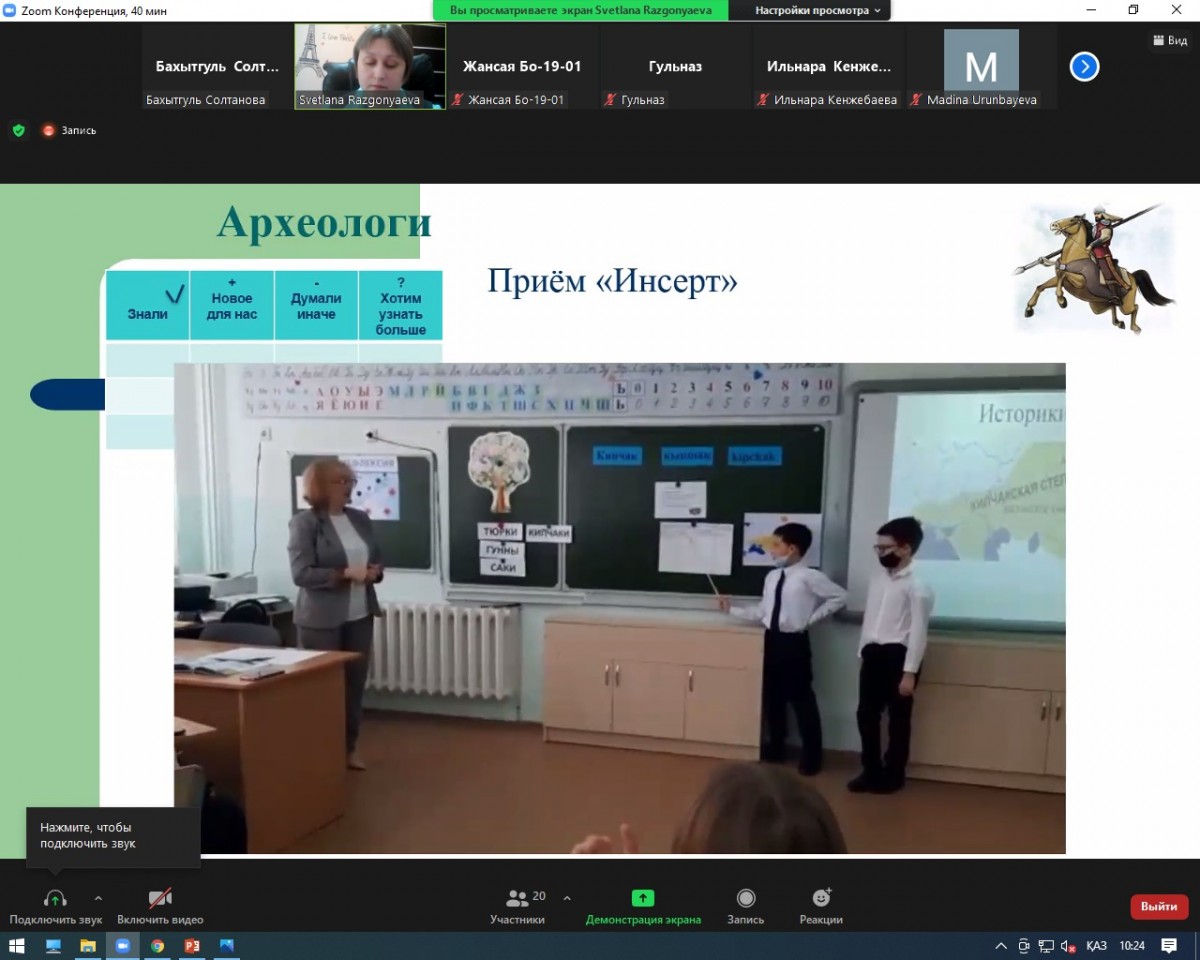Click the green encryption shield icon

coord(18,130)
